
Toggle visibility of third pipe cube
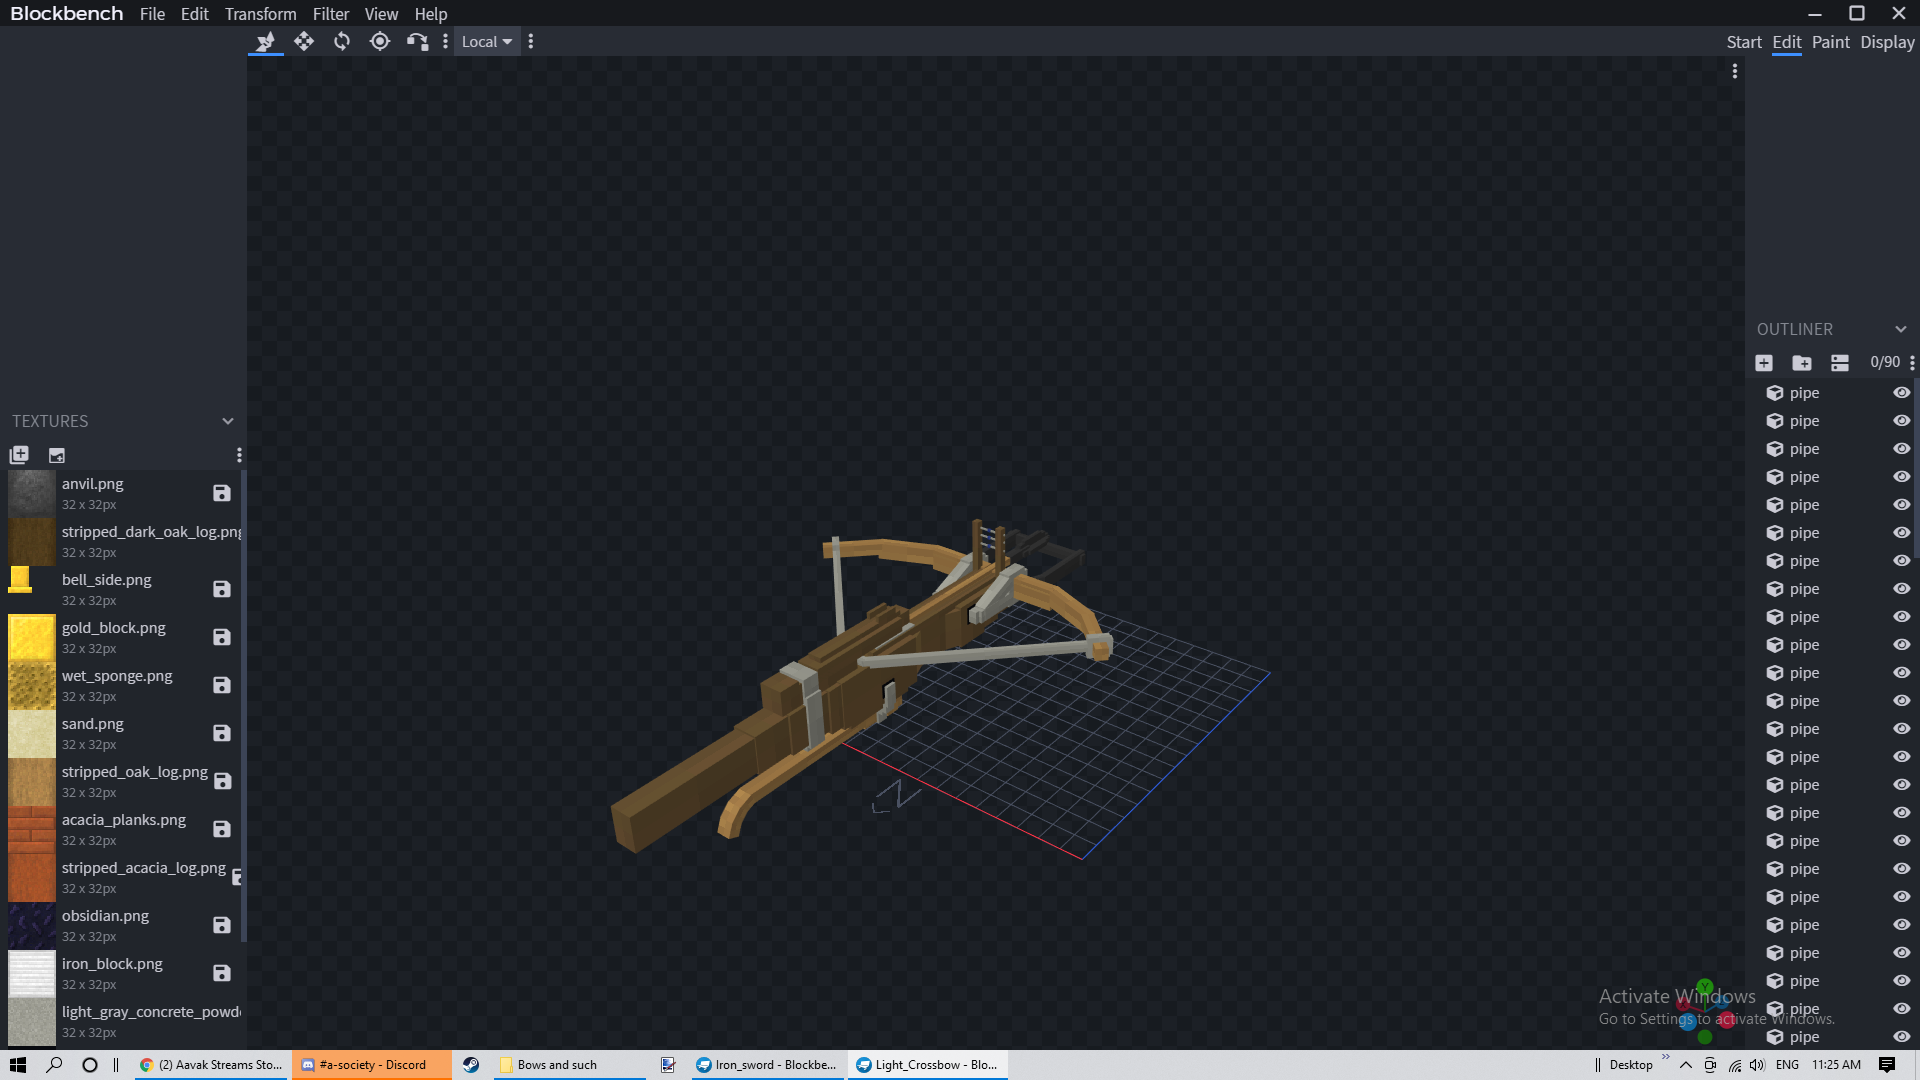click(1901, 449)
